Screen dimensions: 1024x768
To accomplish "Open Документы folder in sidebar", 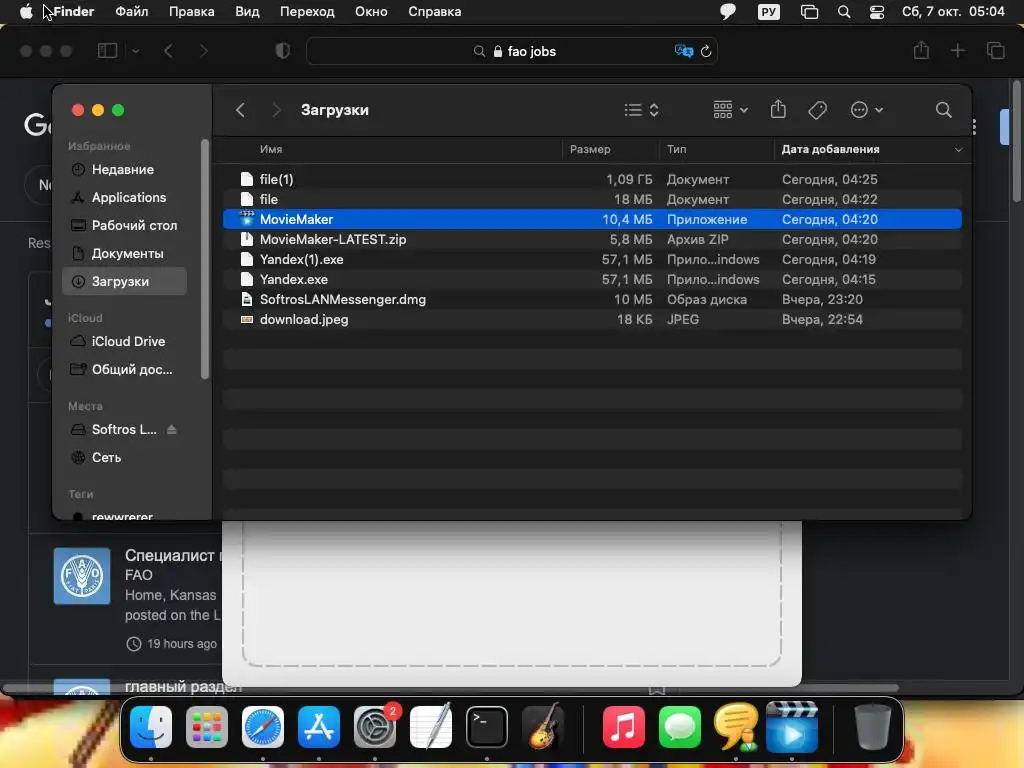I will click(124, 253).
